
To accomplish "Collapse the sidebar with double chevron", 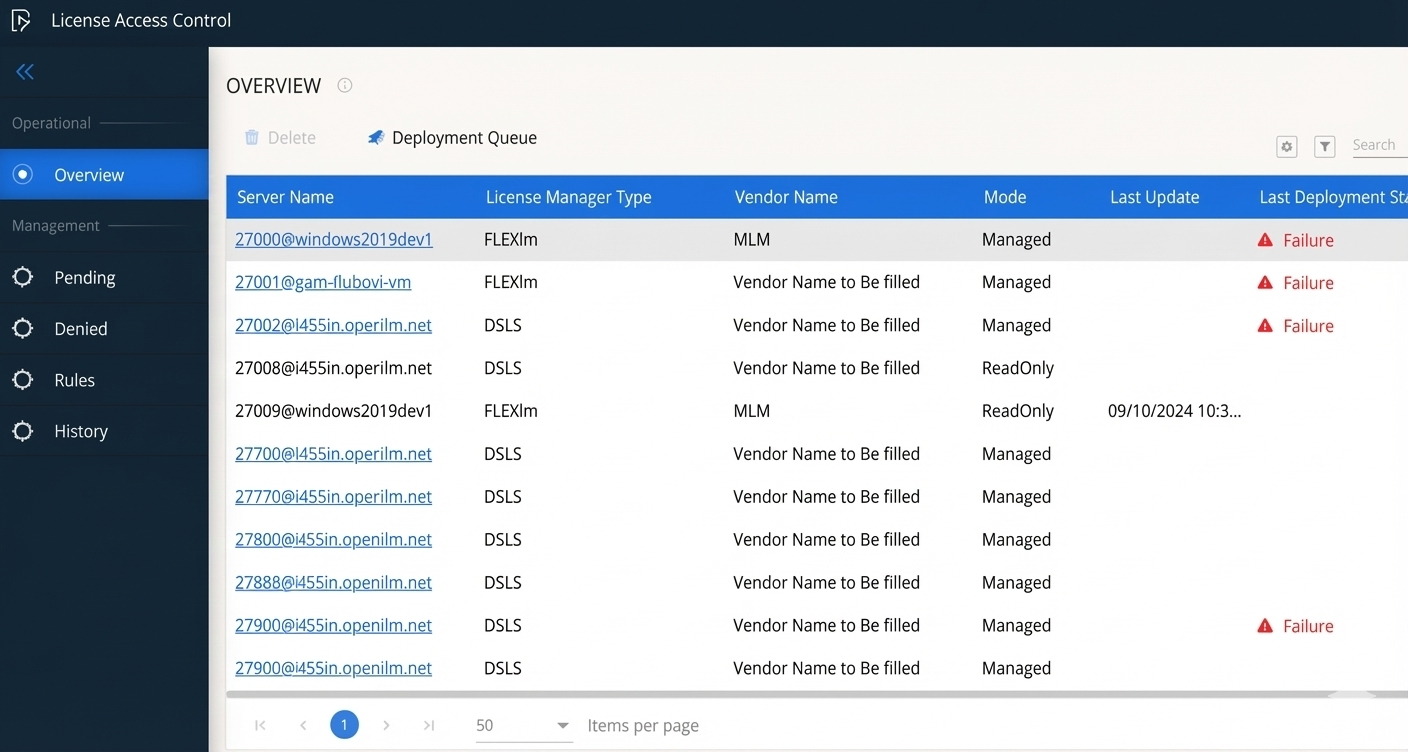I will click(x=25, y=71).
